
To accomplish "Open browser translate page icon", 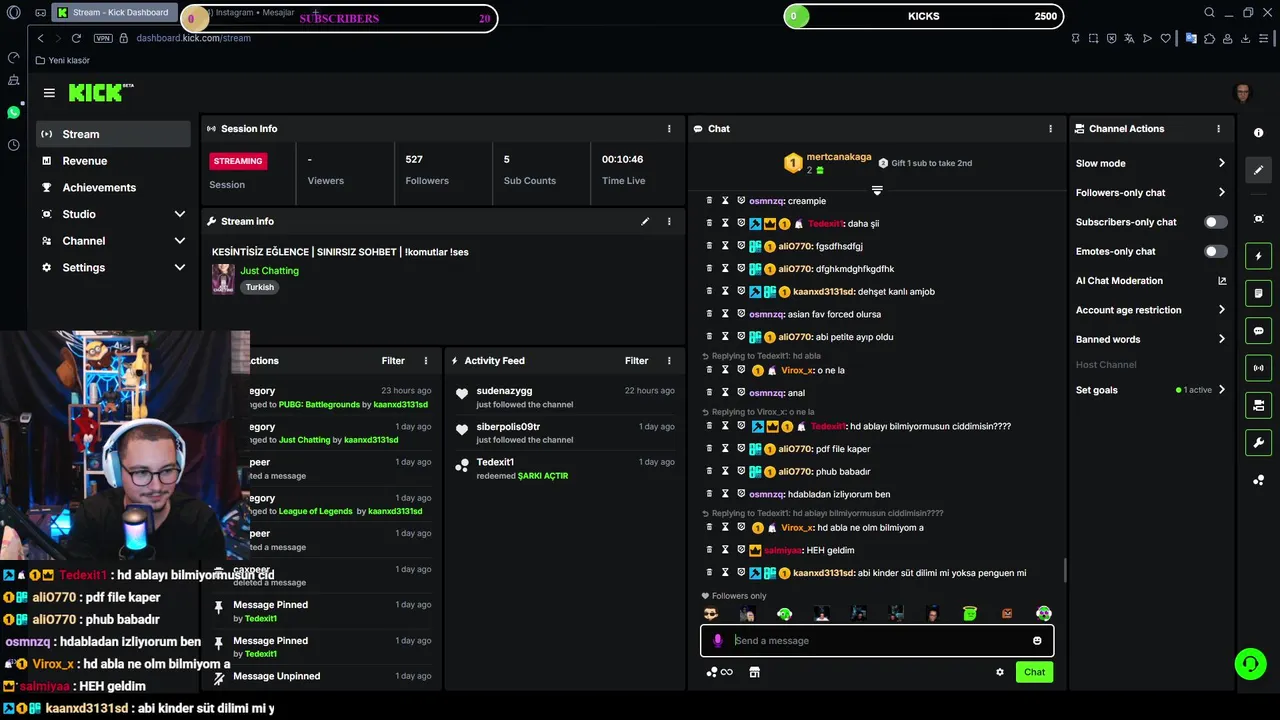I will (x=1129, y=38).
